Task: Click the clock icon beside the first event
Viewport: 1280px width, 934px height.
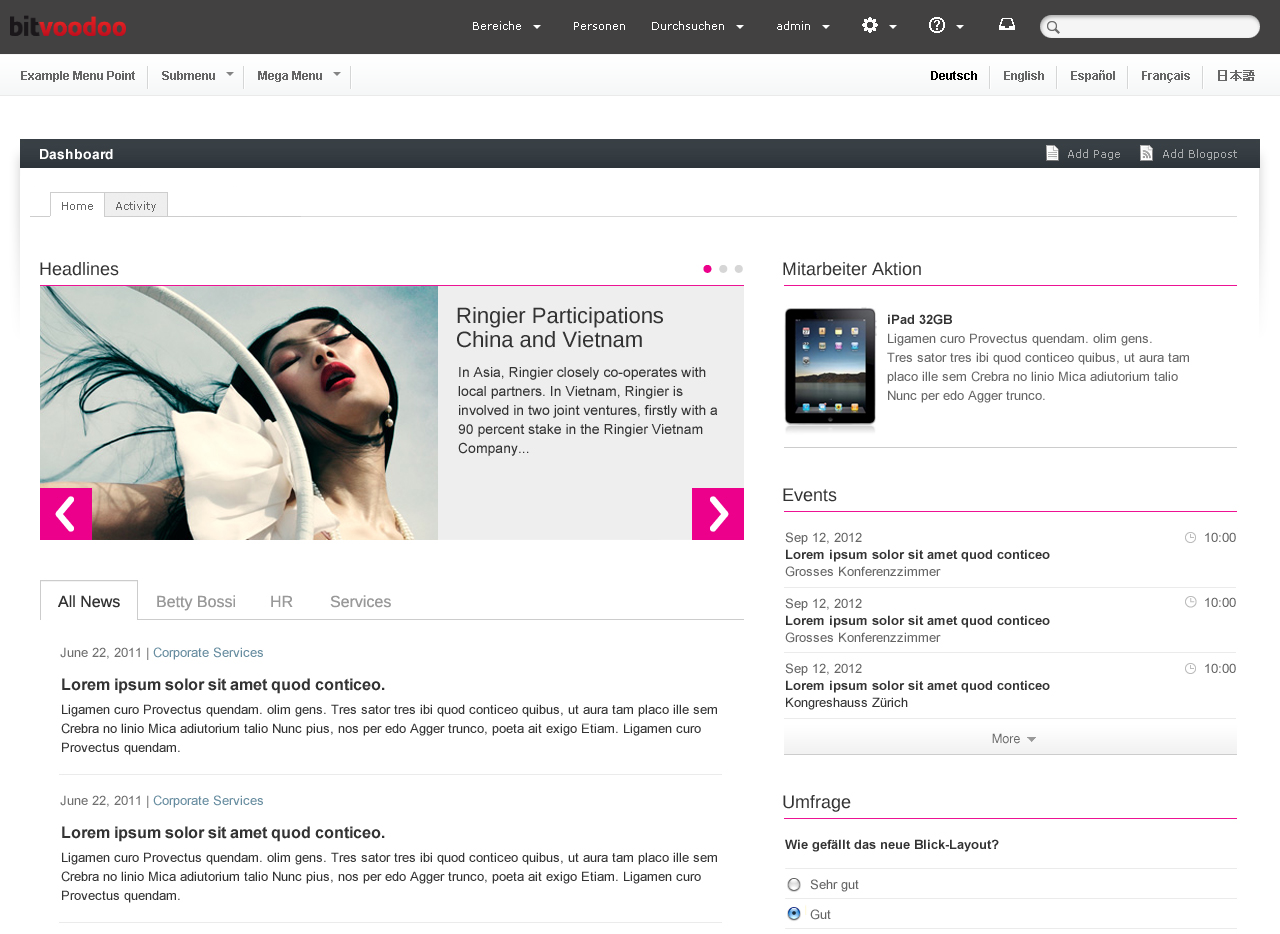Action: (1188, 537)
